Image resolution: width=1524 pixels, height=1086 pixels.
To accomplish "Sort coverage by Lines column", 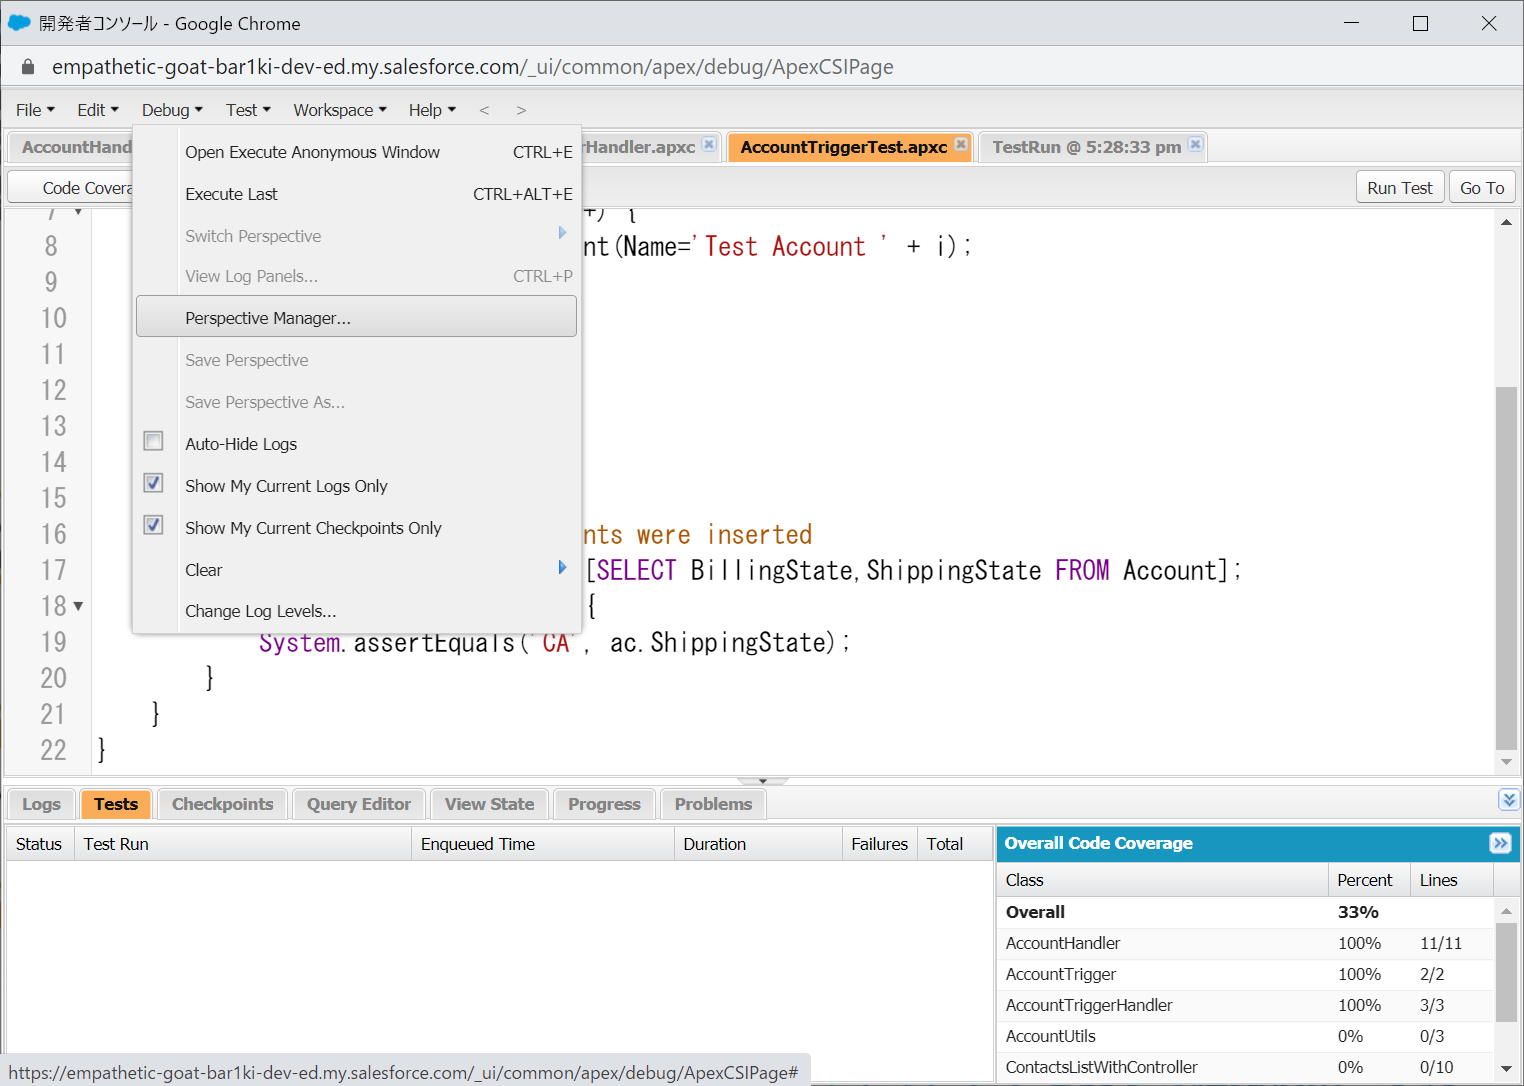I will pos(1452,880).
